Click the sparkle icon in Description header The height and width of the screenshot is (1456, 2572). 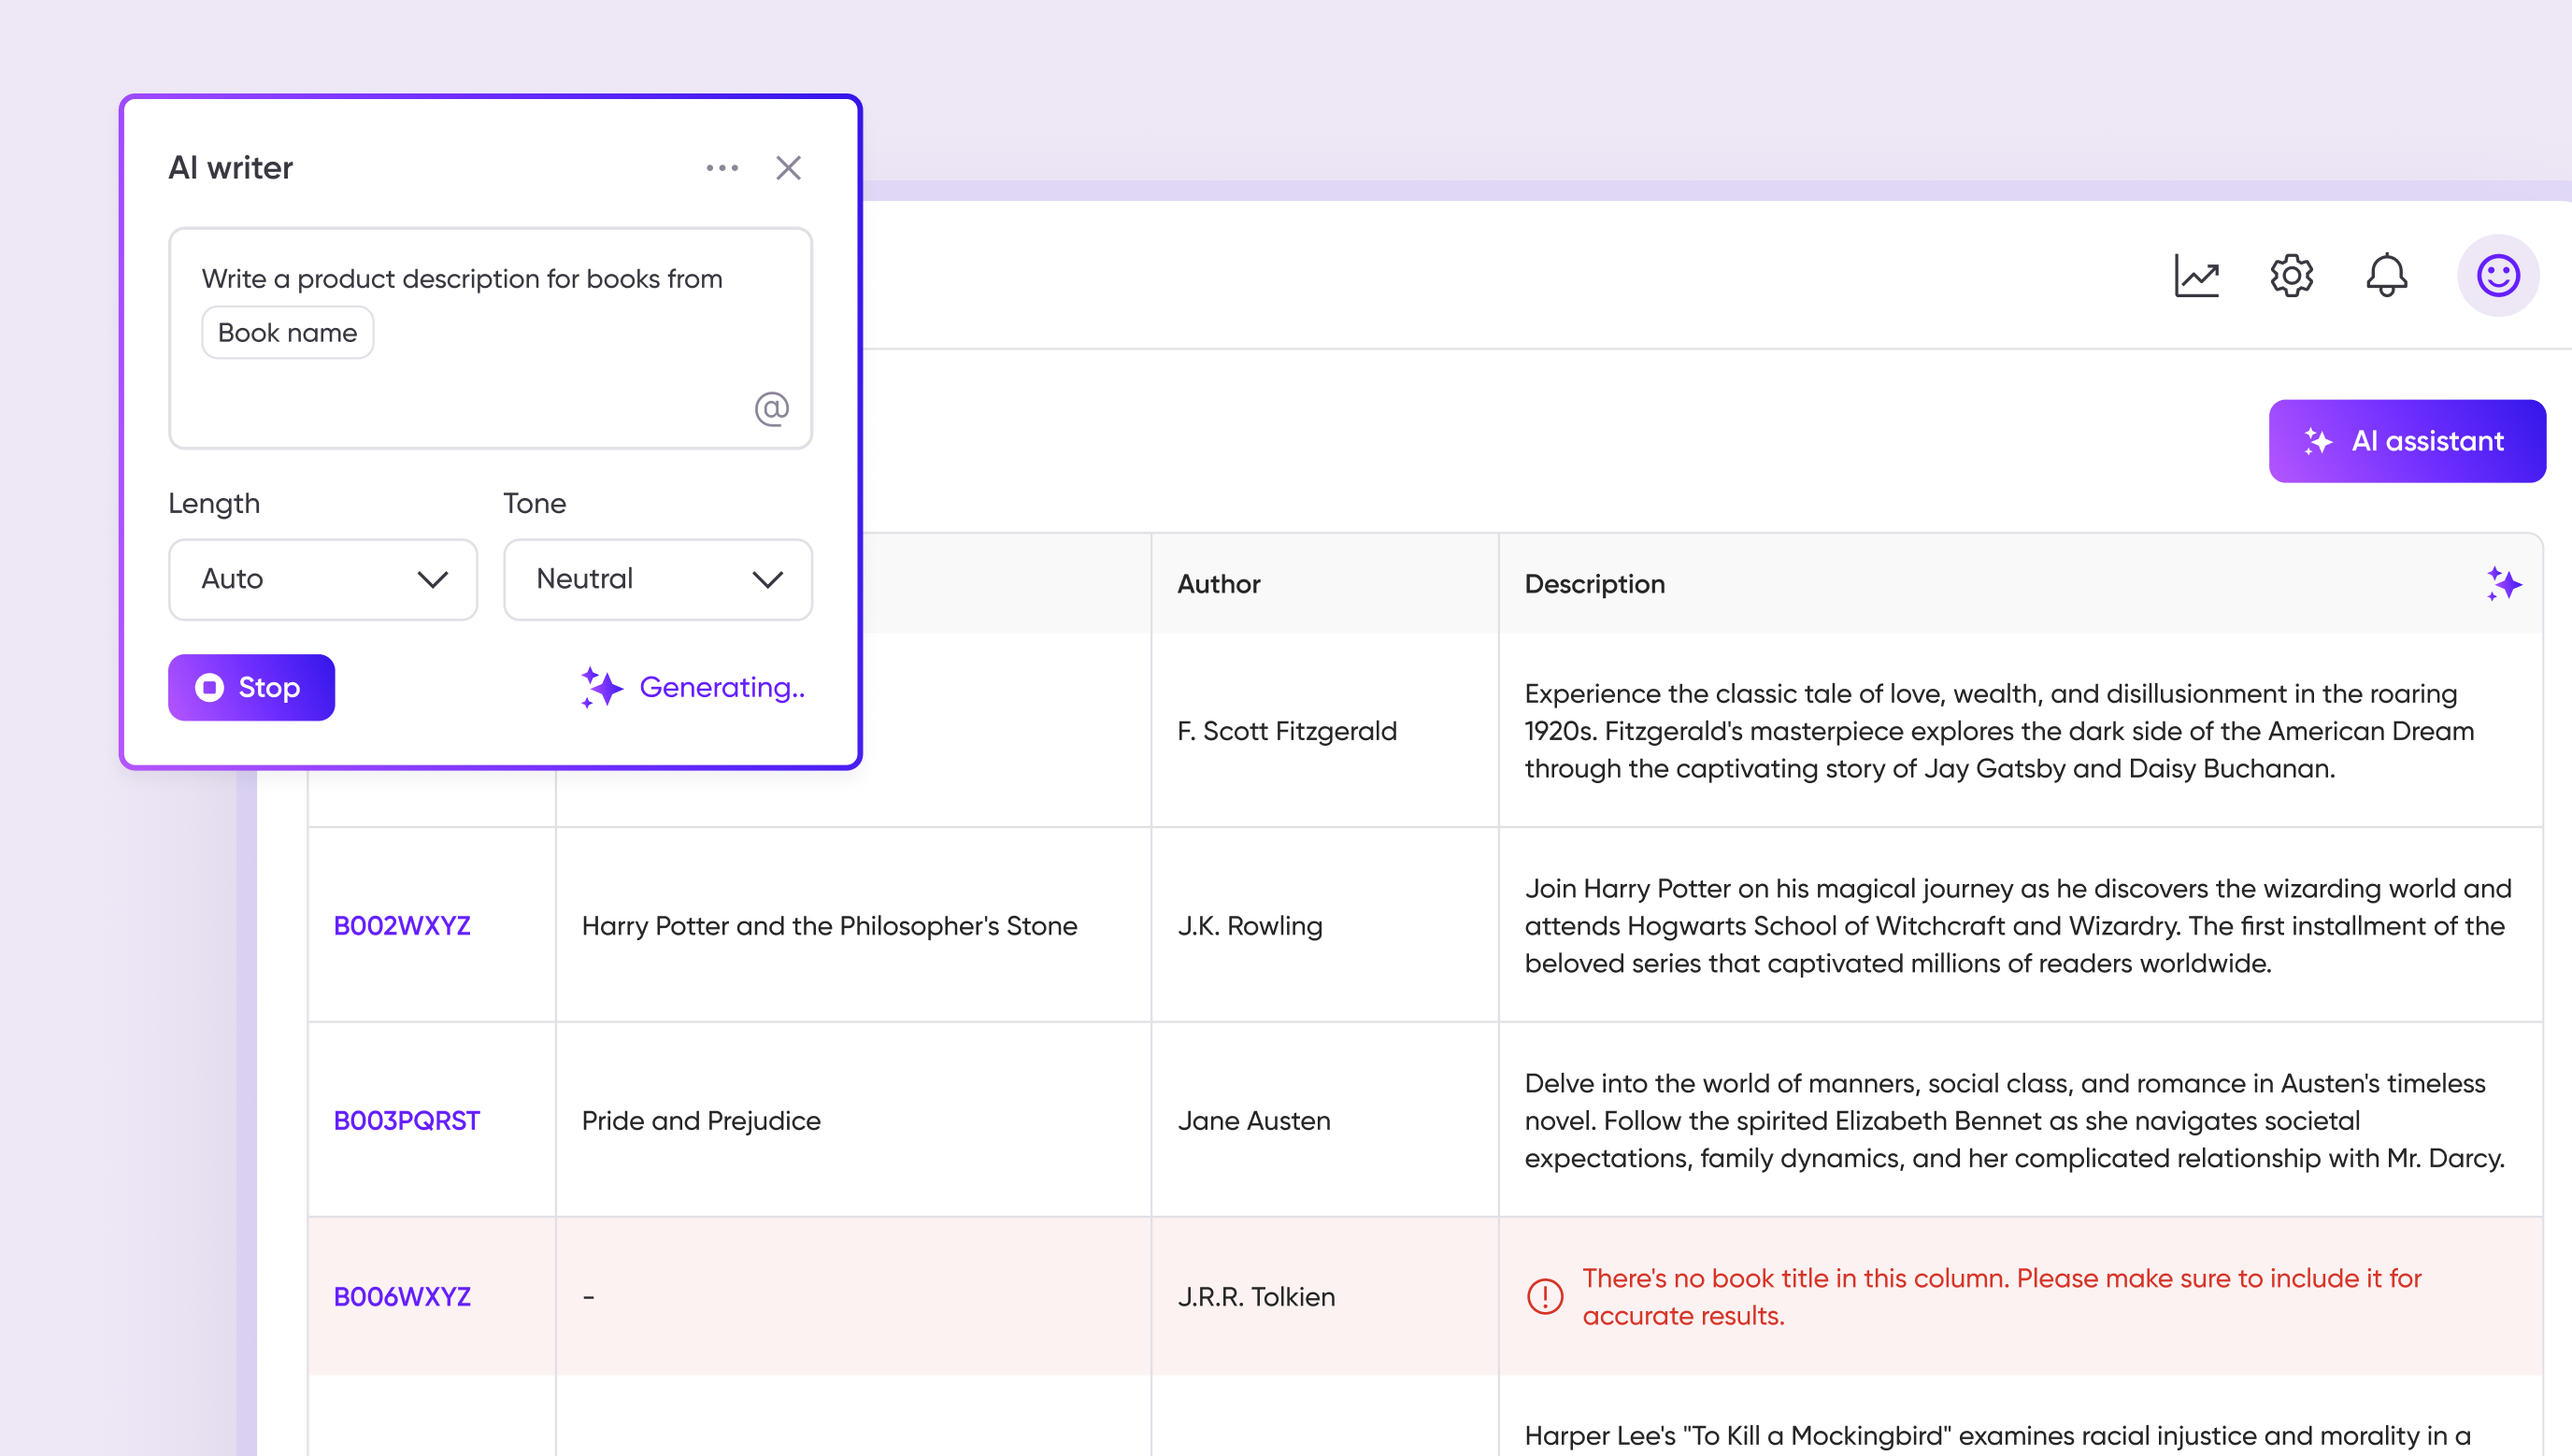click(2504, 583)
